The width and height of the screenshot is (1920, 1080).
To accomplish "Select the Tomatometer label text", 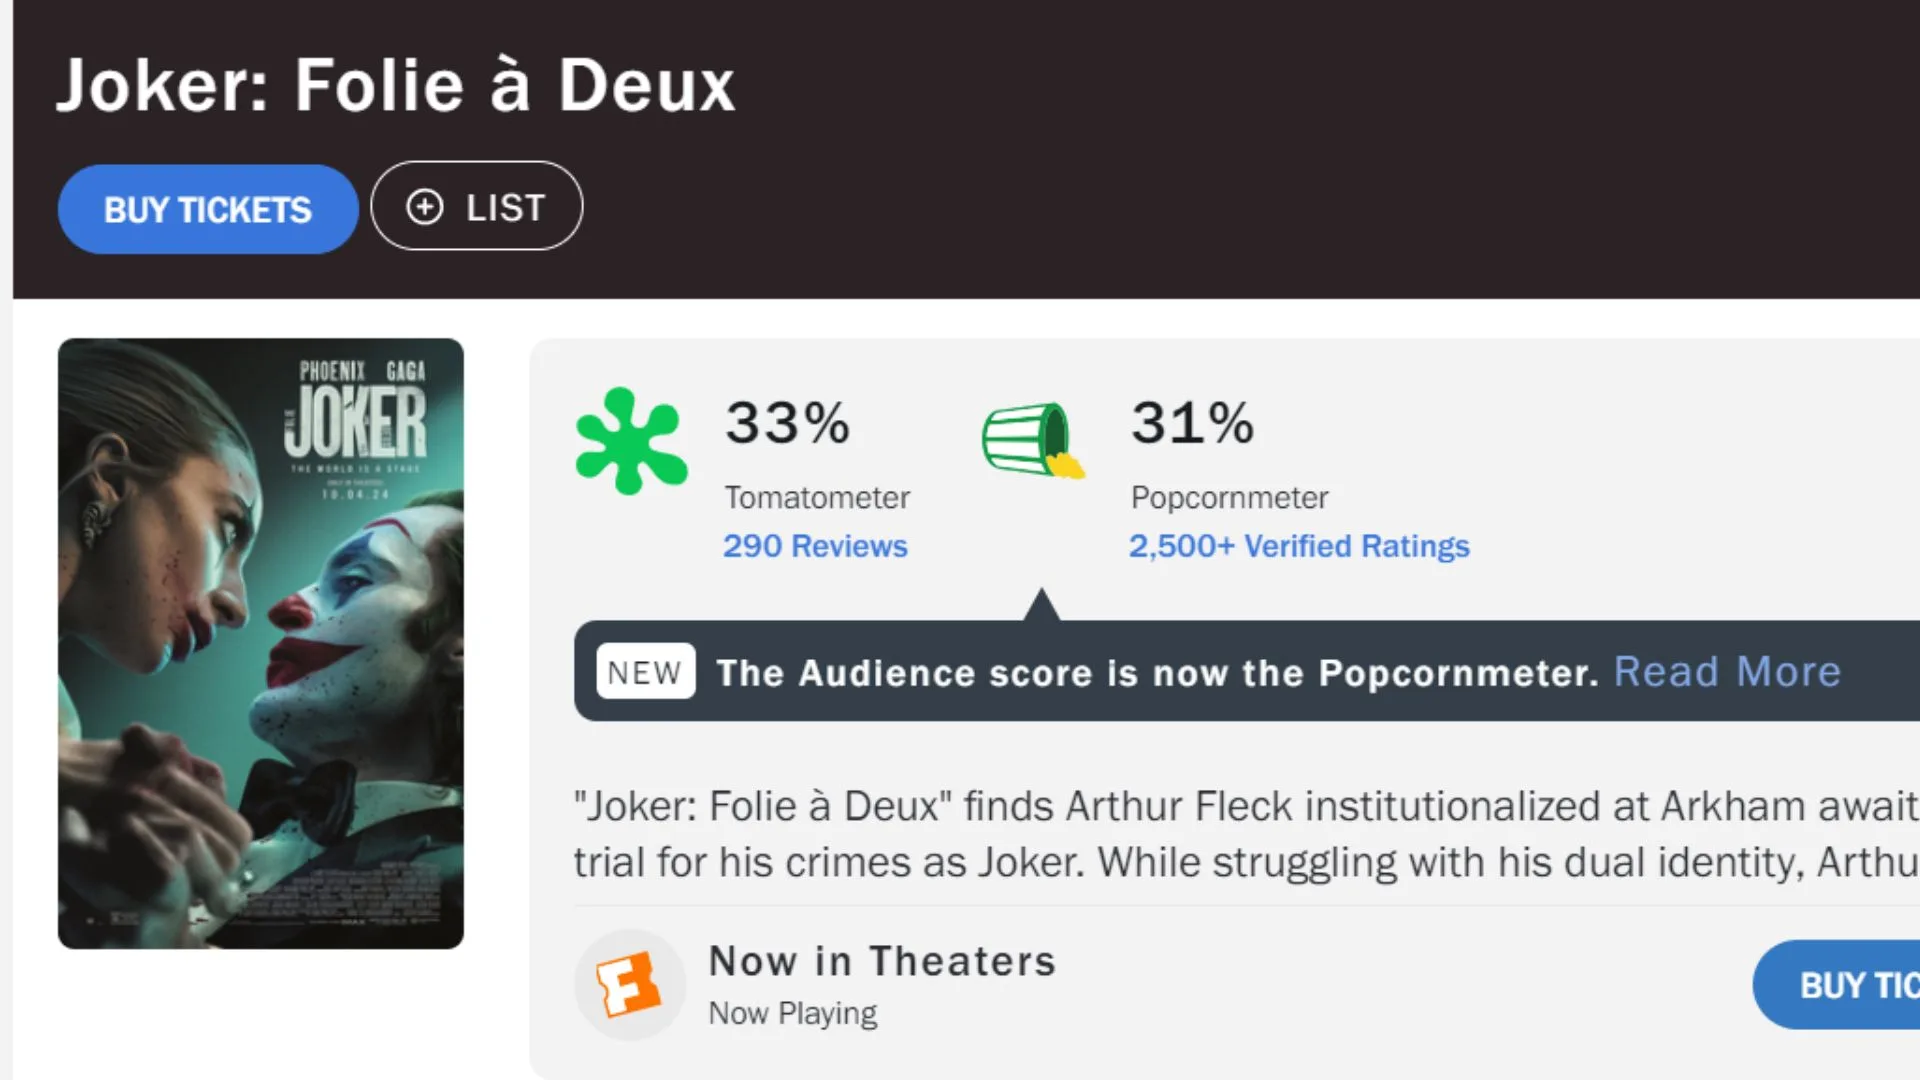I will tap(817, 497).
